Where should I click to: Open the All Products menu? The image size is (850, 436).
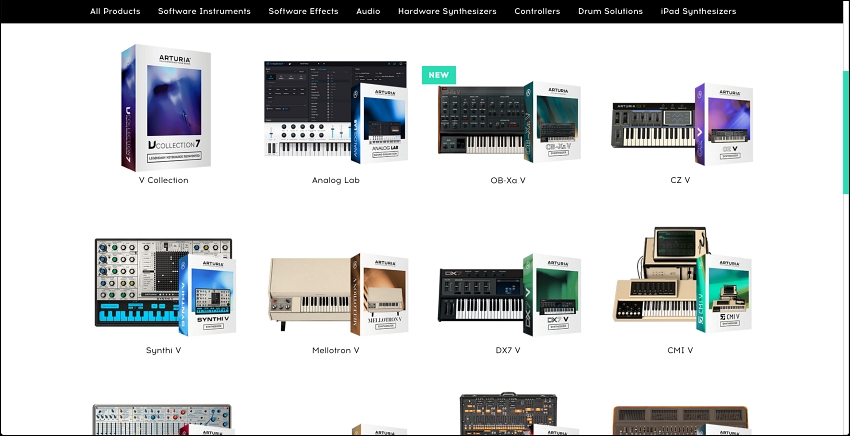115,11
